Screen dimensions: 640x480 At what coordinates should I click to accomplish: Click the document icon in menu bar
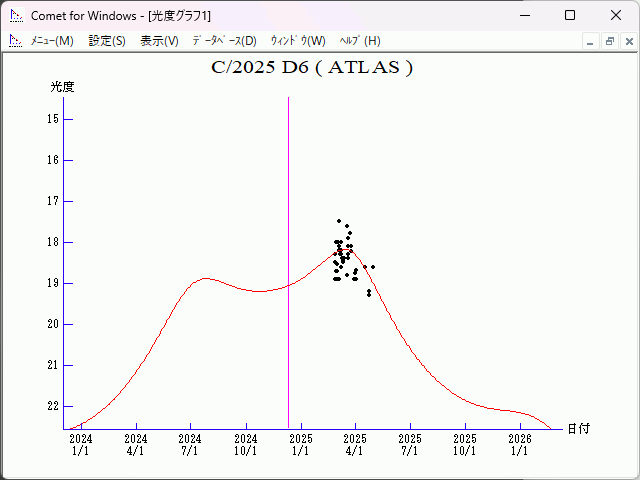coord(15,41)
